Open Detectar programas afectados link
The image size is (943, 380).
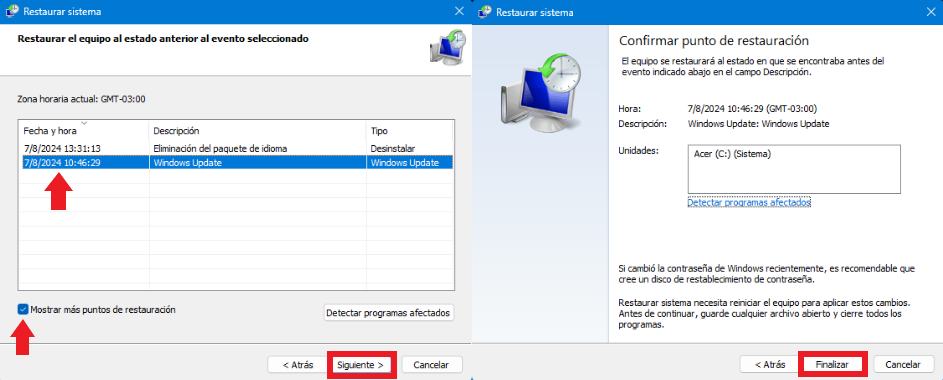pos(749,203)
